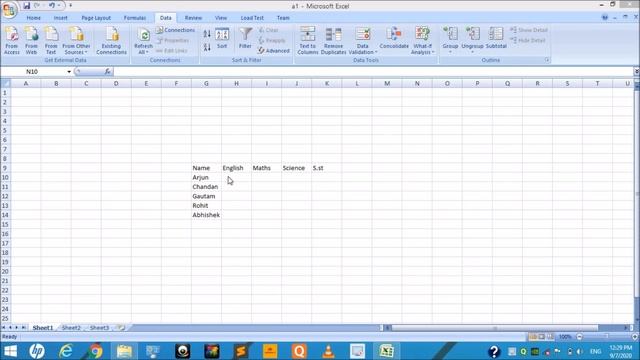The width and height of the screenshot is (640, 360).
Task: Expand What-If Analysis menu
Action: 422,40
